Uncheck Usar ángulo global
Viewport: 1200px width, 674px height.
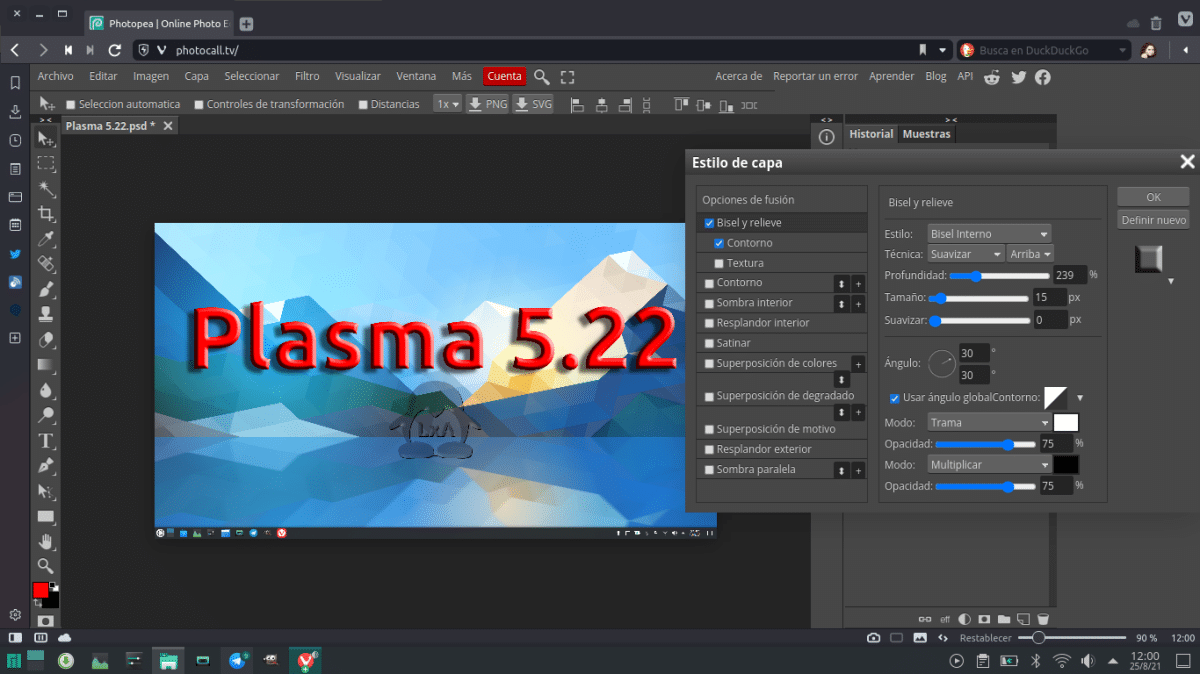(894, 398)
